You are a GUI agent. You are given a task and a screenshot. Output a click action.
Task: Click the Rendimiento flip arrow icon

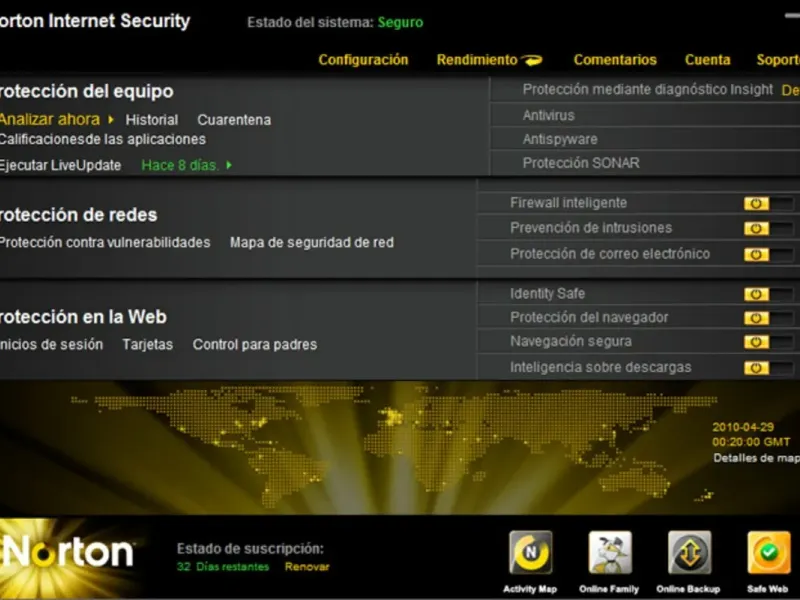(532, 60)
